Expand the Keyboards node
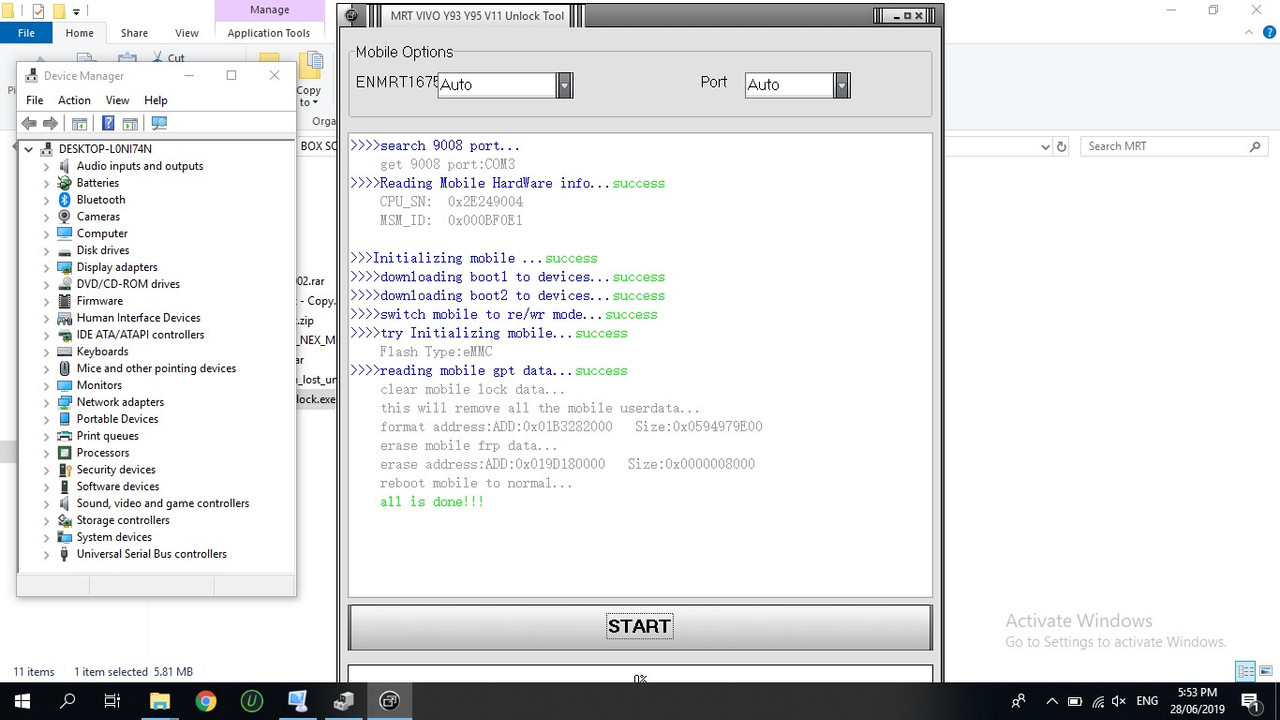The width and height of the screenshot is (1280, 720). pos(46,352)
